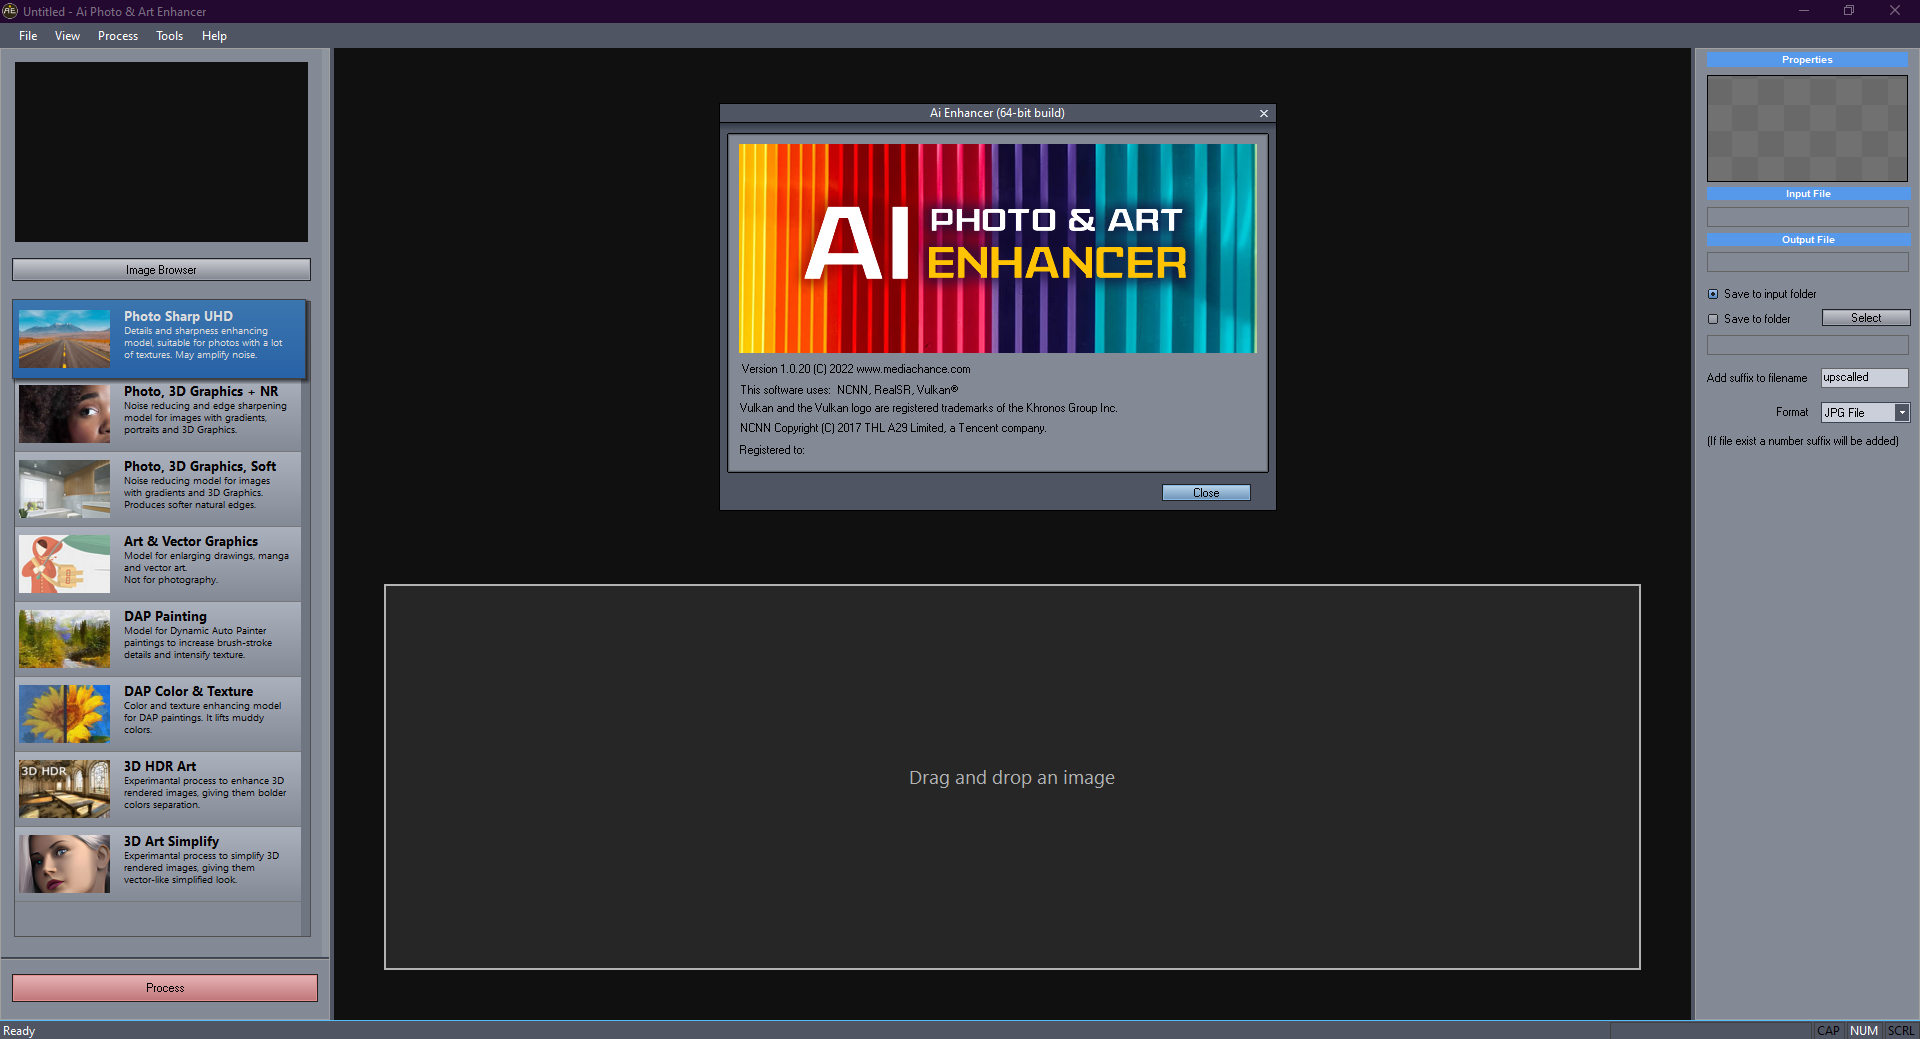Click Select to choose output folder

point(1866,318)
